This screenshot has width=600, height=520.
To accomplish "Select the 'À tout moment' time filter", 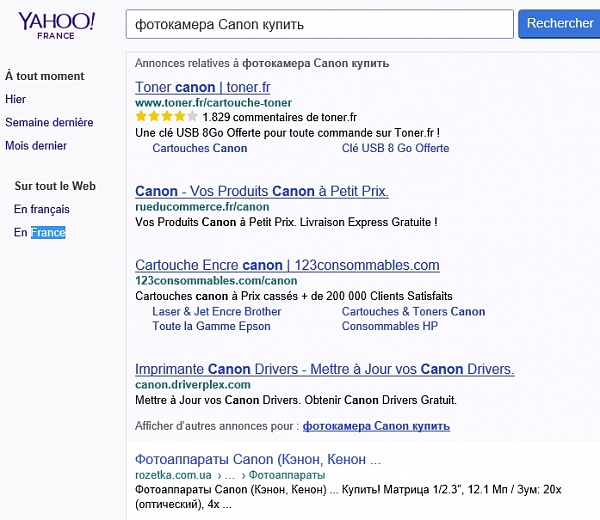I will [x=44, y=76].
